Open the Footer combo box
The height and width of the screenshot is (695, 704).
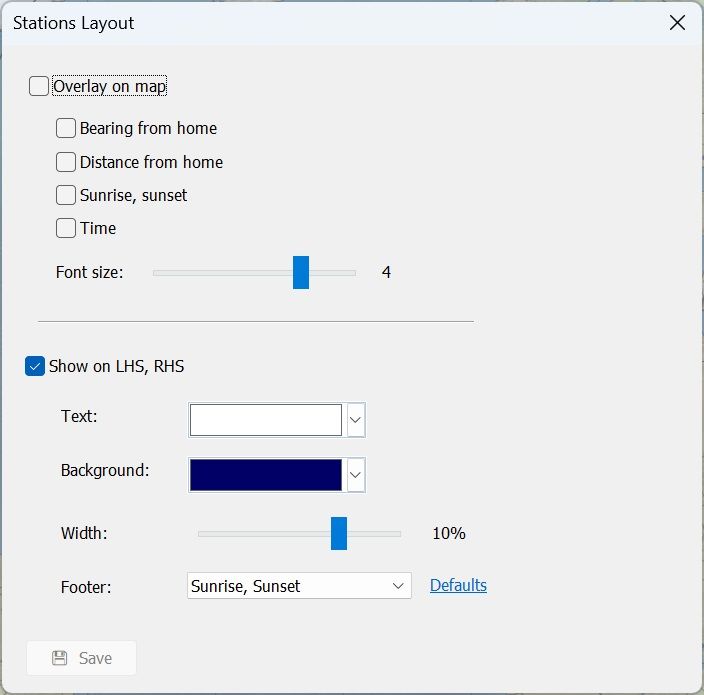coord(299,586)
